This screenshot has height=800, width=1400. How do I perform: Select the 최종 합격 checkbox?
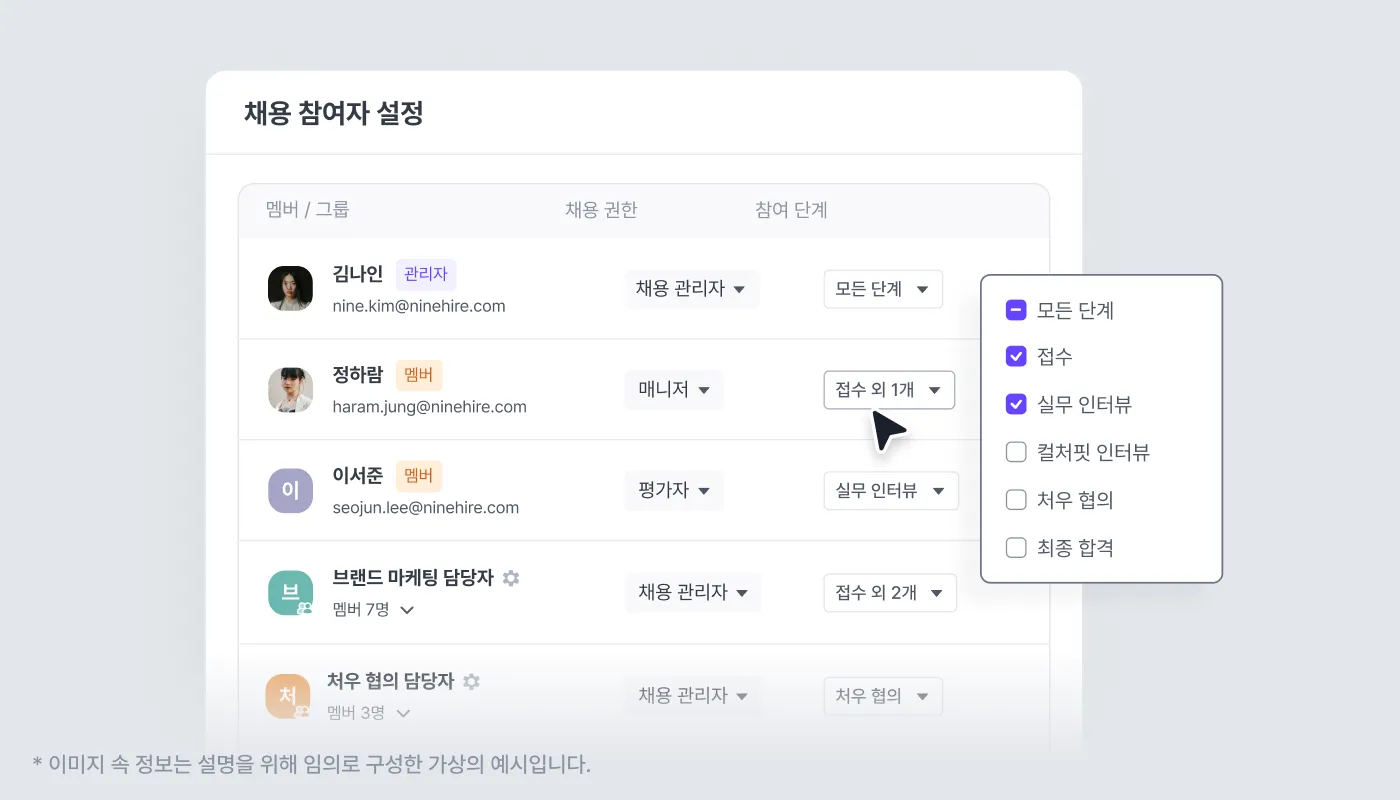[1016, 547]
